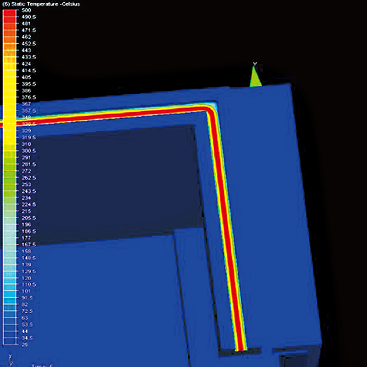Click the legend value 490.5
The width and height of the screenshot is (367, 367).
(x=29, y=17)
